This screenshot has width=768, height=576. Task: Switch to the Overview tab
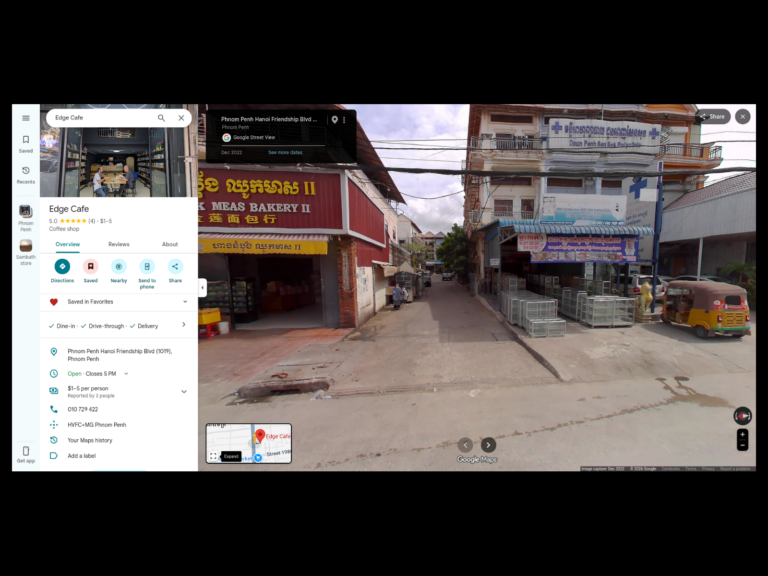[x=68, y=244]
